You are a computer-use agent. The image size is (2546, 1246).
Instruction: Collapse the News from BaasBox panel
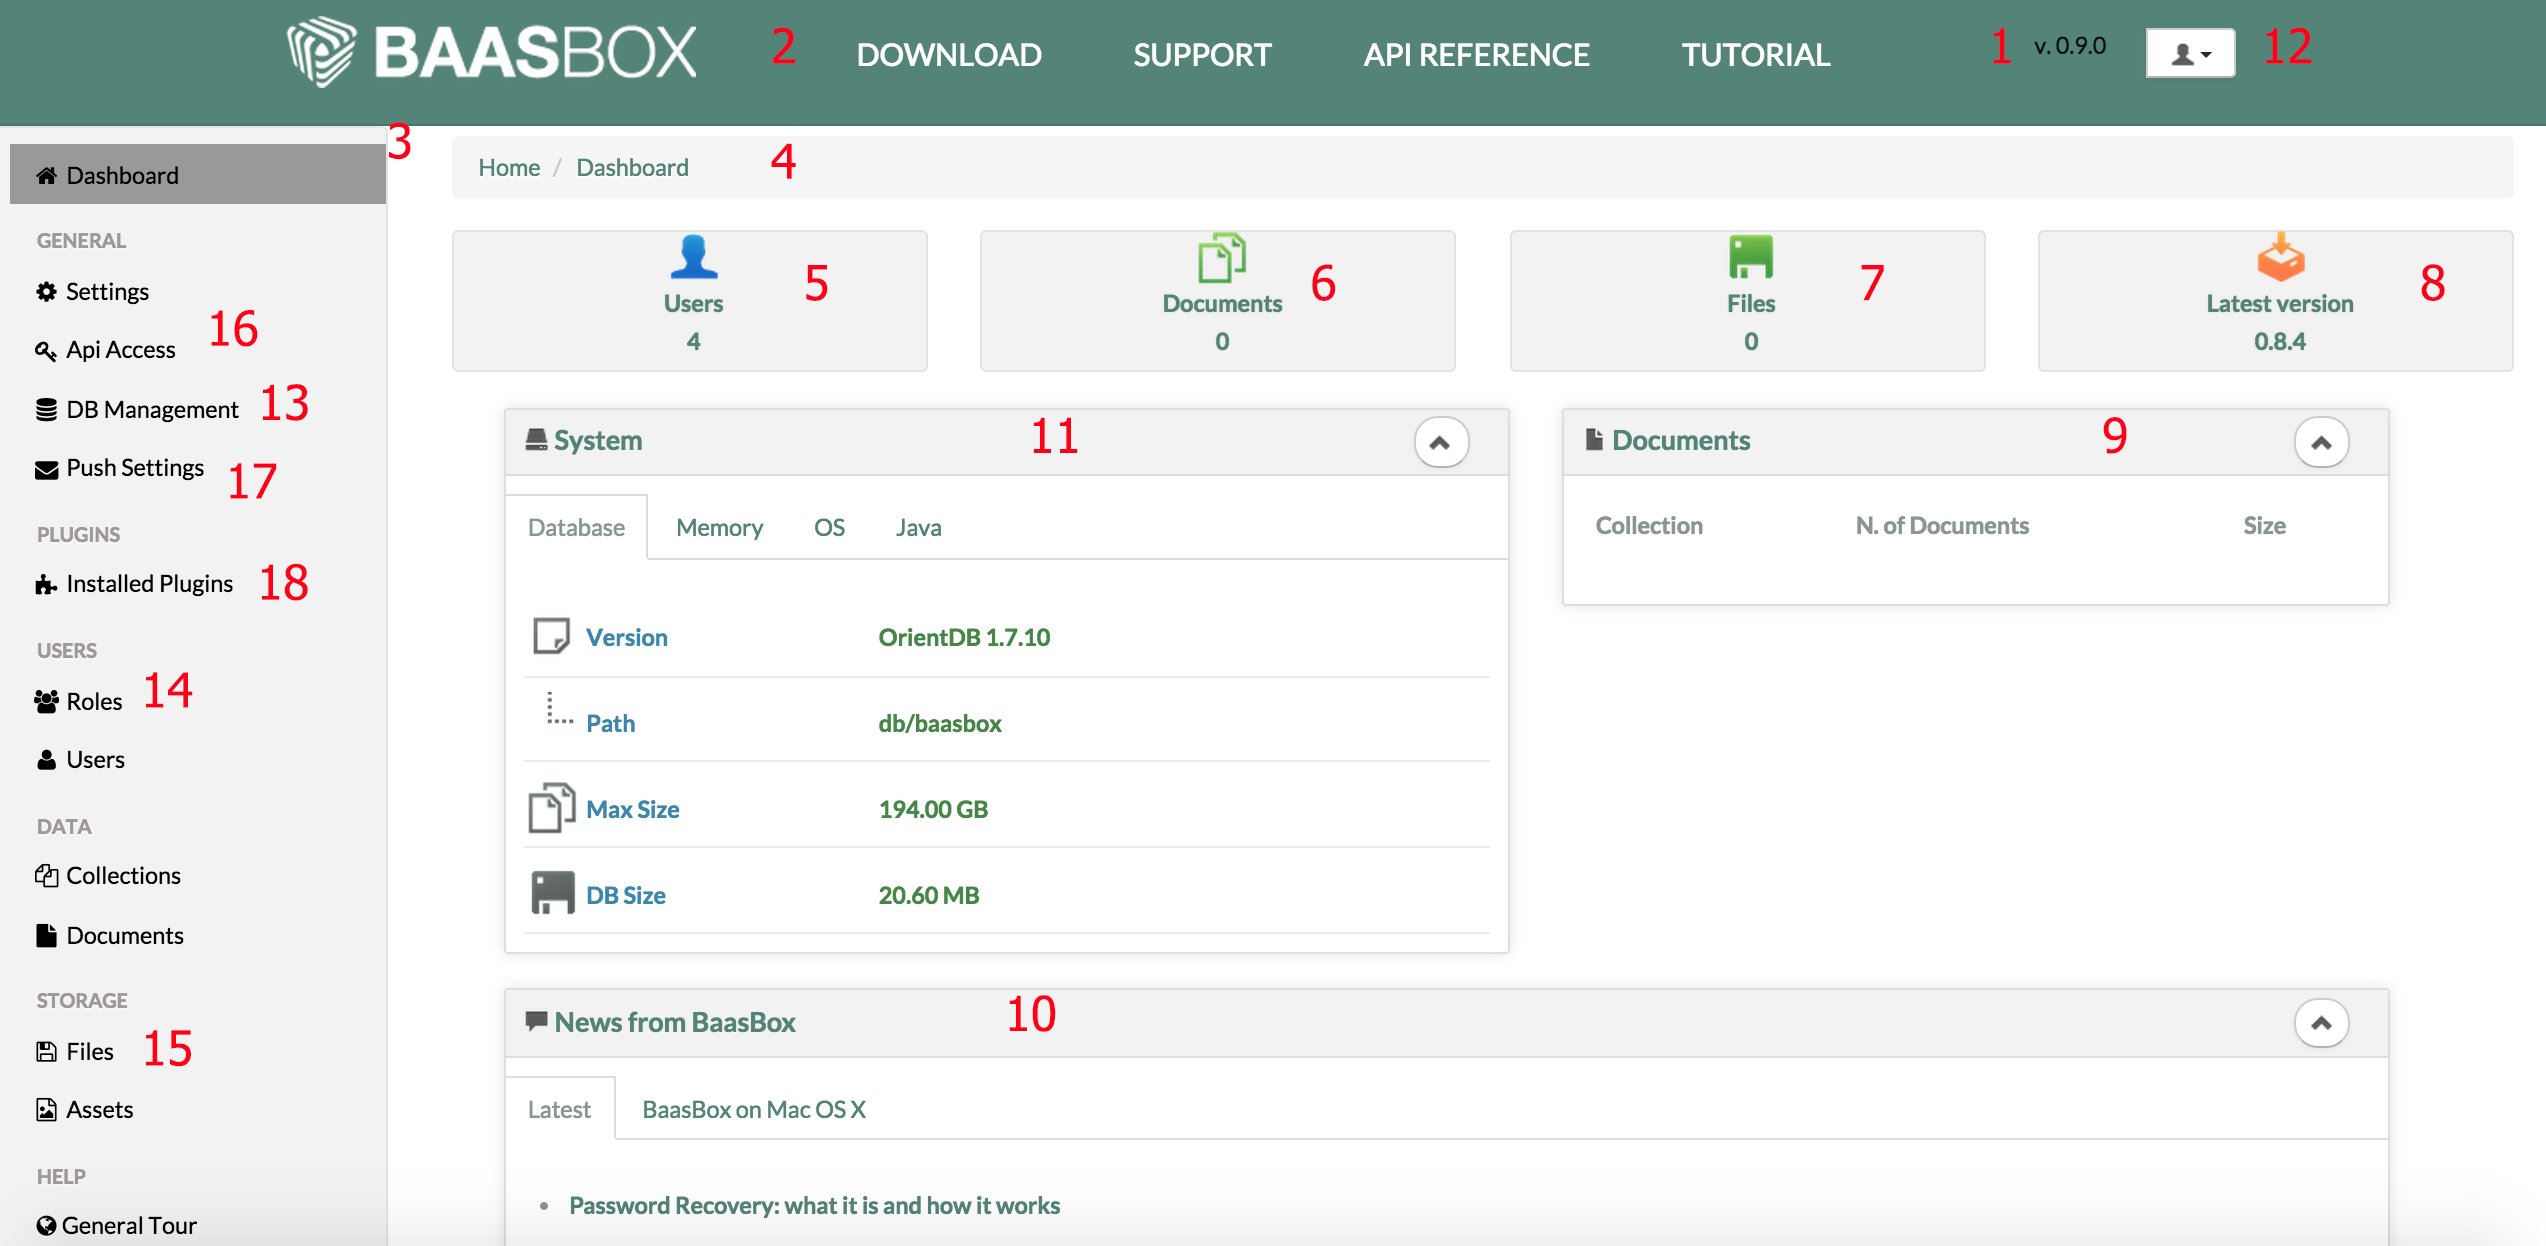point(2320,1023)
